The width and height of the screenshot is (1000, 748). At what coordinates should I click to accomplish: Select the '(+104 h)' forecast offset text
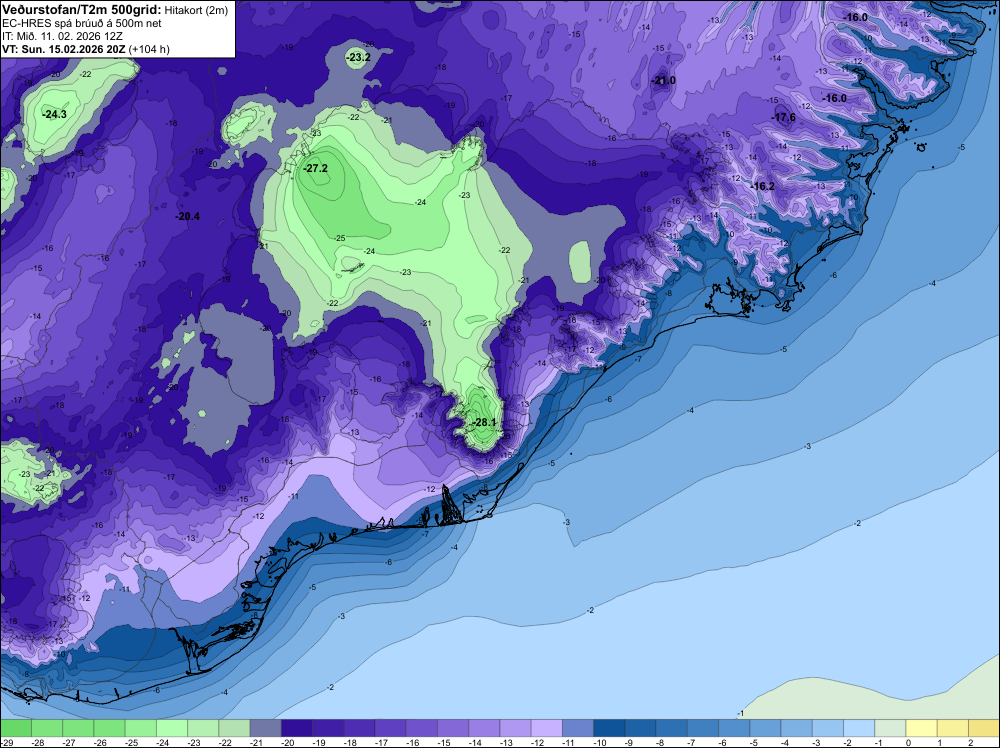[149, 49]
